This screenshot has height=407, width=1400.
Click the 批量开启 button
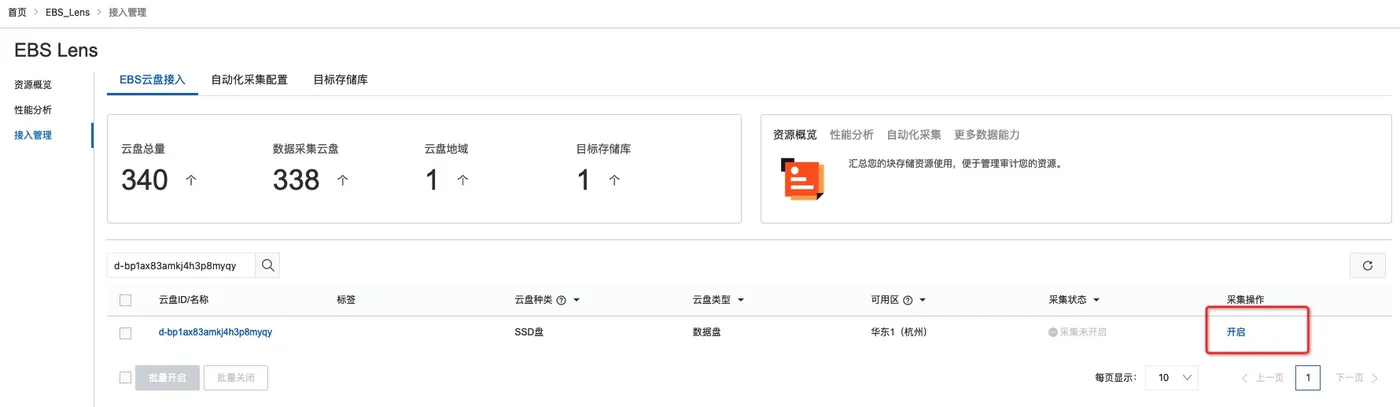[166, 378]
